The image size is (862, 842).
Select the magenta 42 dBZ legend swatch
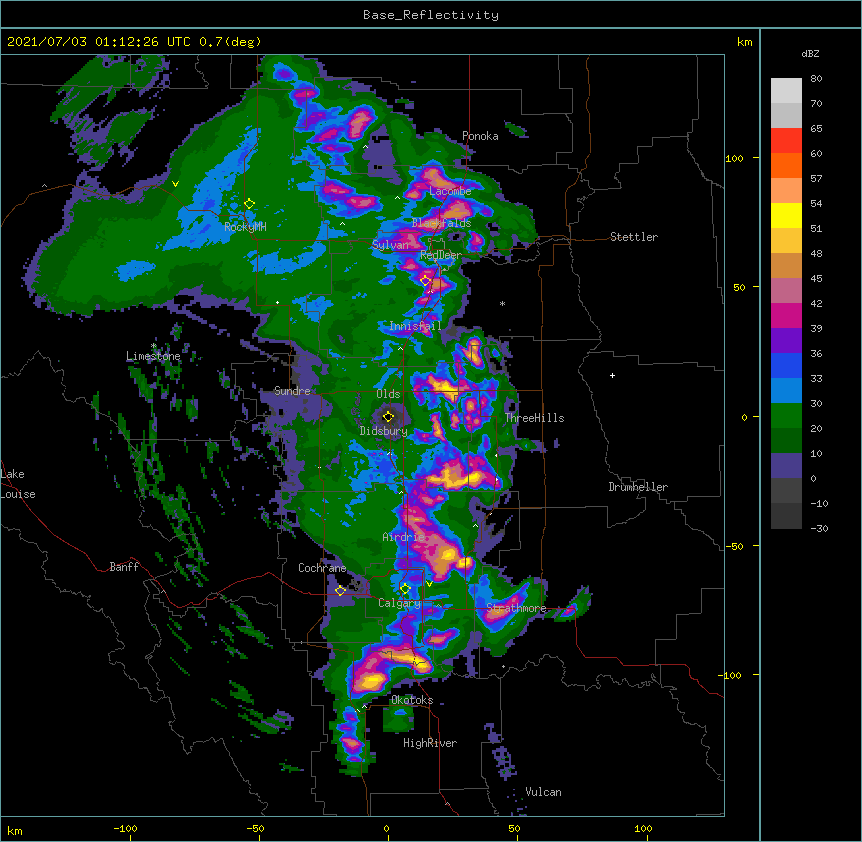click(x=786, y=315)
